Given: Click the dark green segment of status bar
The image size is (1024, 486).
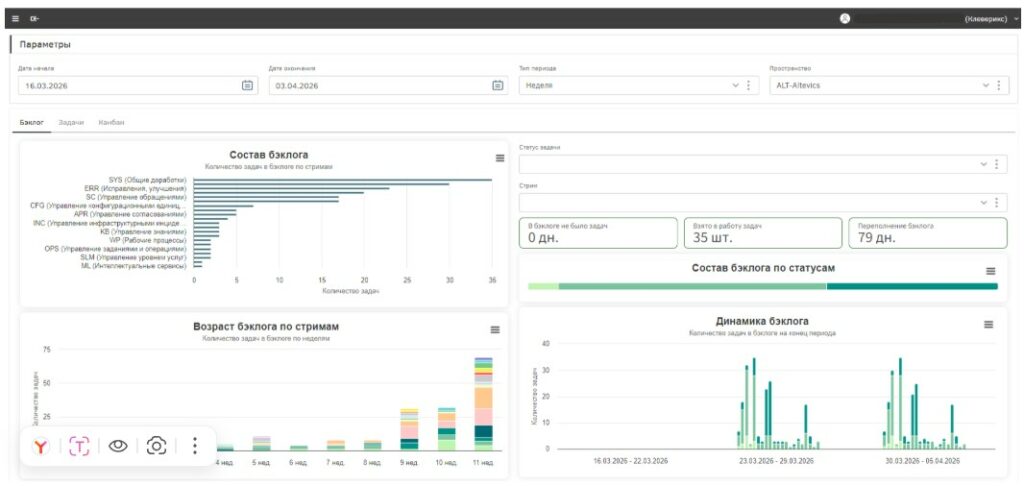Looking at the screenshot, I should pos(912,286).
